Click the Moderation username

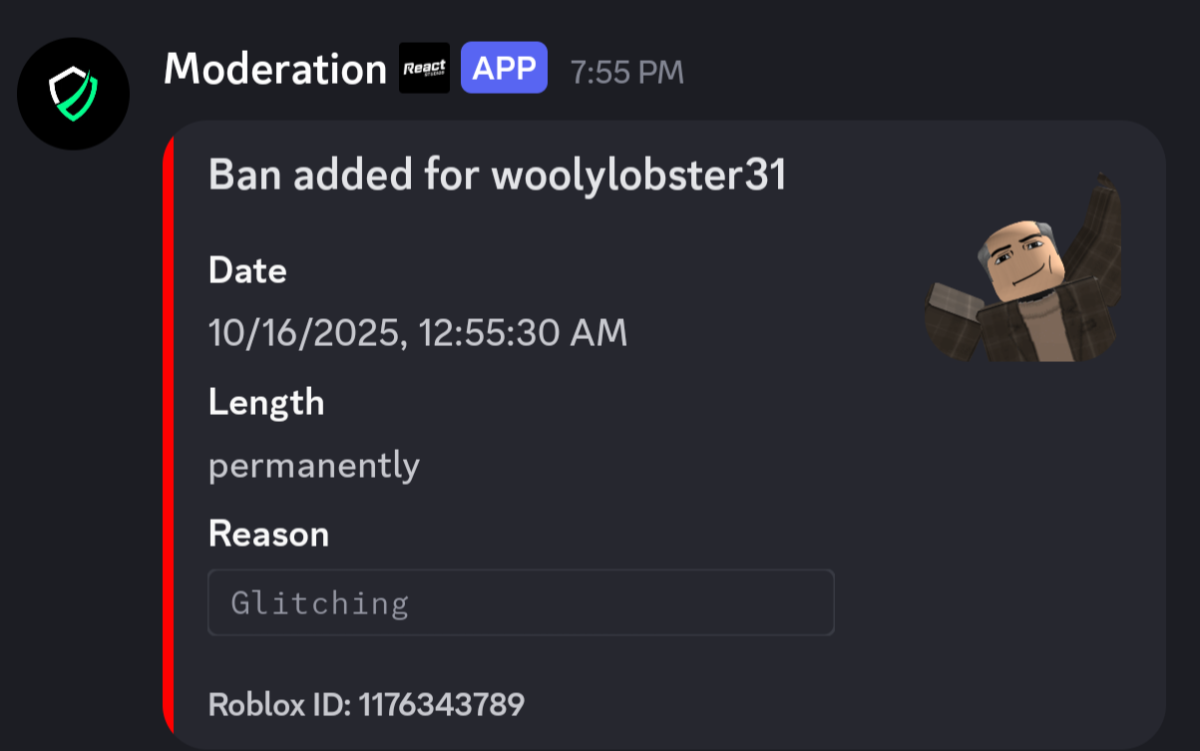click(x=275, y=69)
